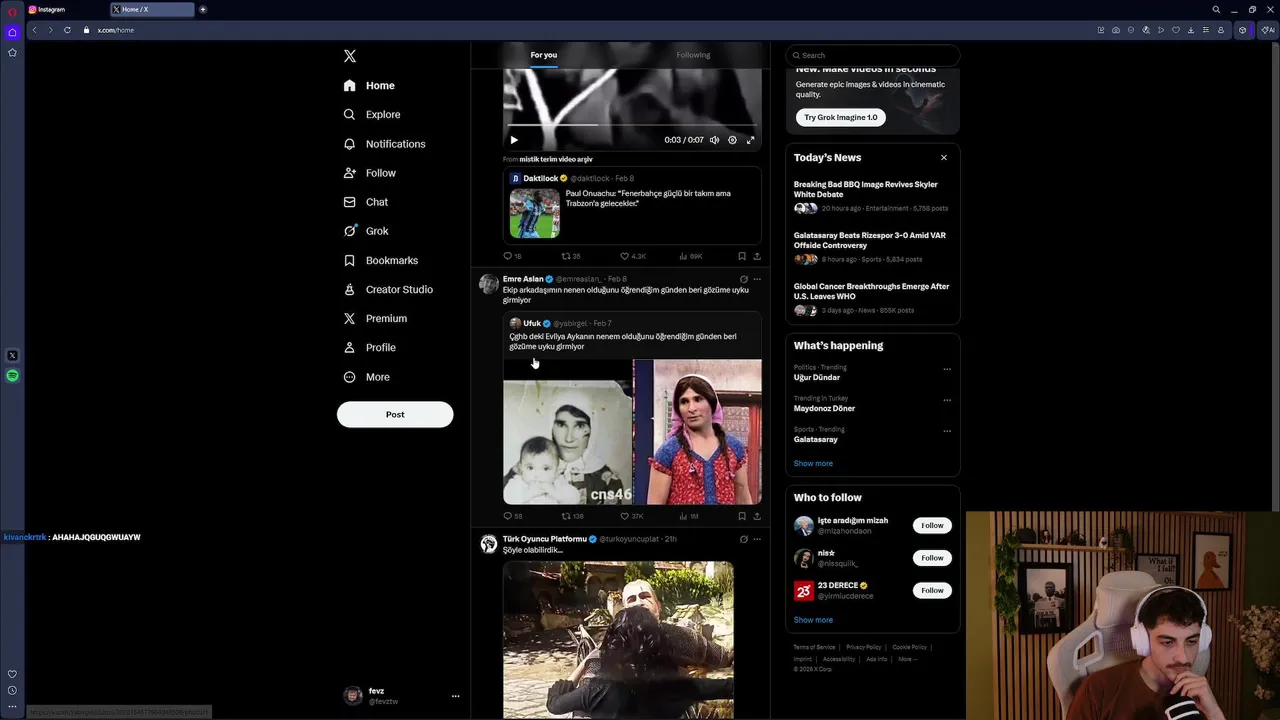Open the photo of woman in headscarf

coord(697,432)
